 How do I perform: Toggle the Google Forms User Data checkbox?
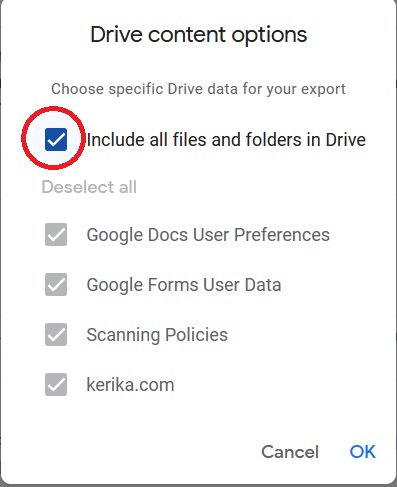[56, 284]
